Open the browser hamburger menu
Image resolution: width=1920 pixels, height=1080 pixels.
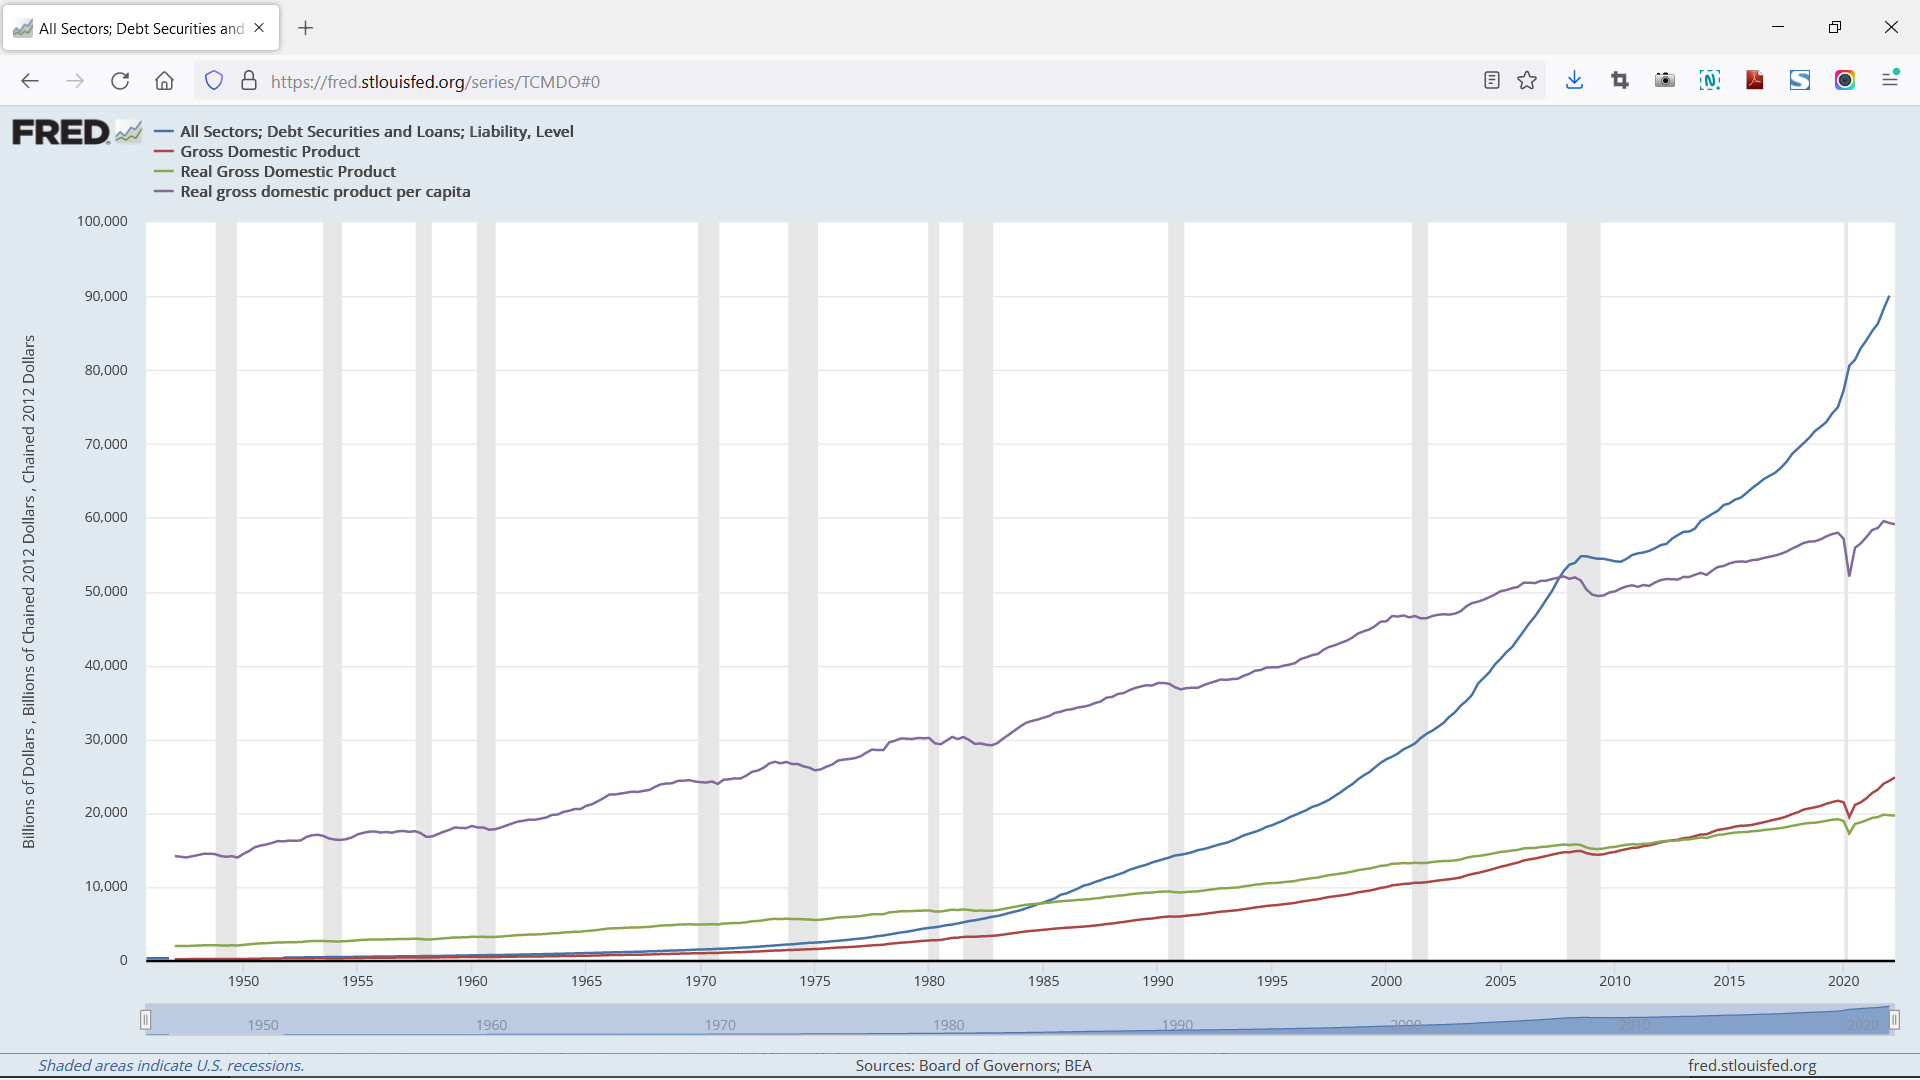(x=1891, y=80)
